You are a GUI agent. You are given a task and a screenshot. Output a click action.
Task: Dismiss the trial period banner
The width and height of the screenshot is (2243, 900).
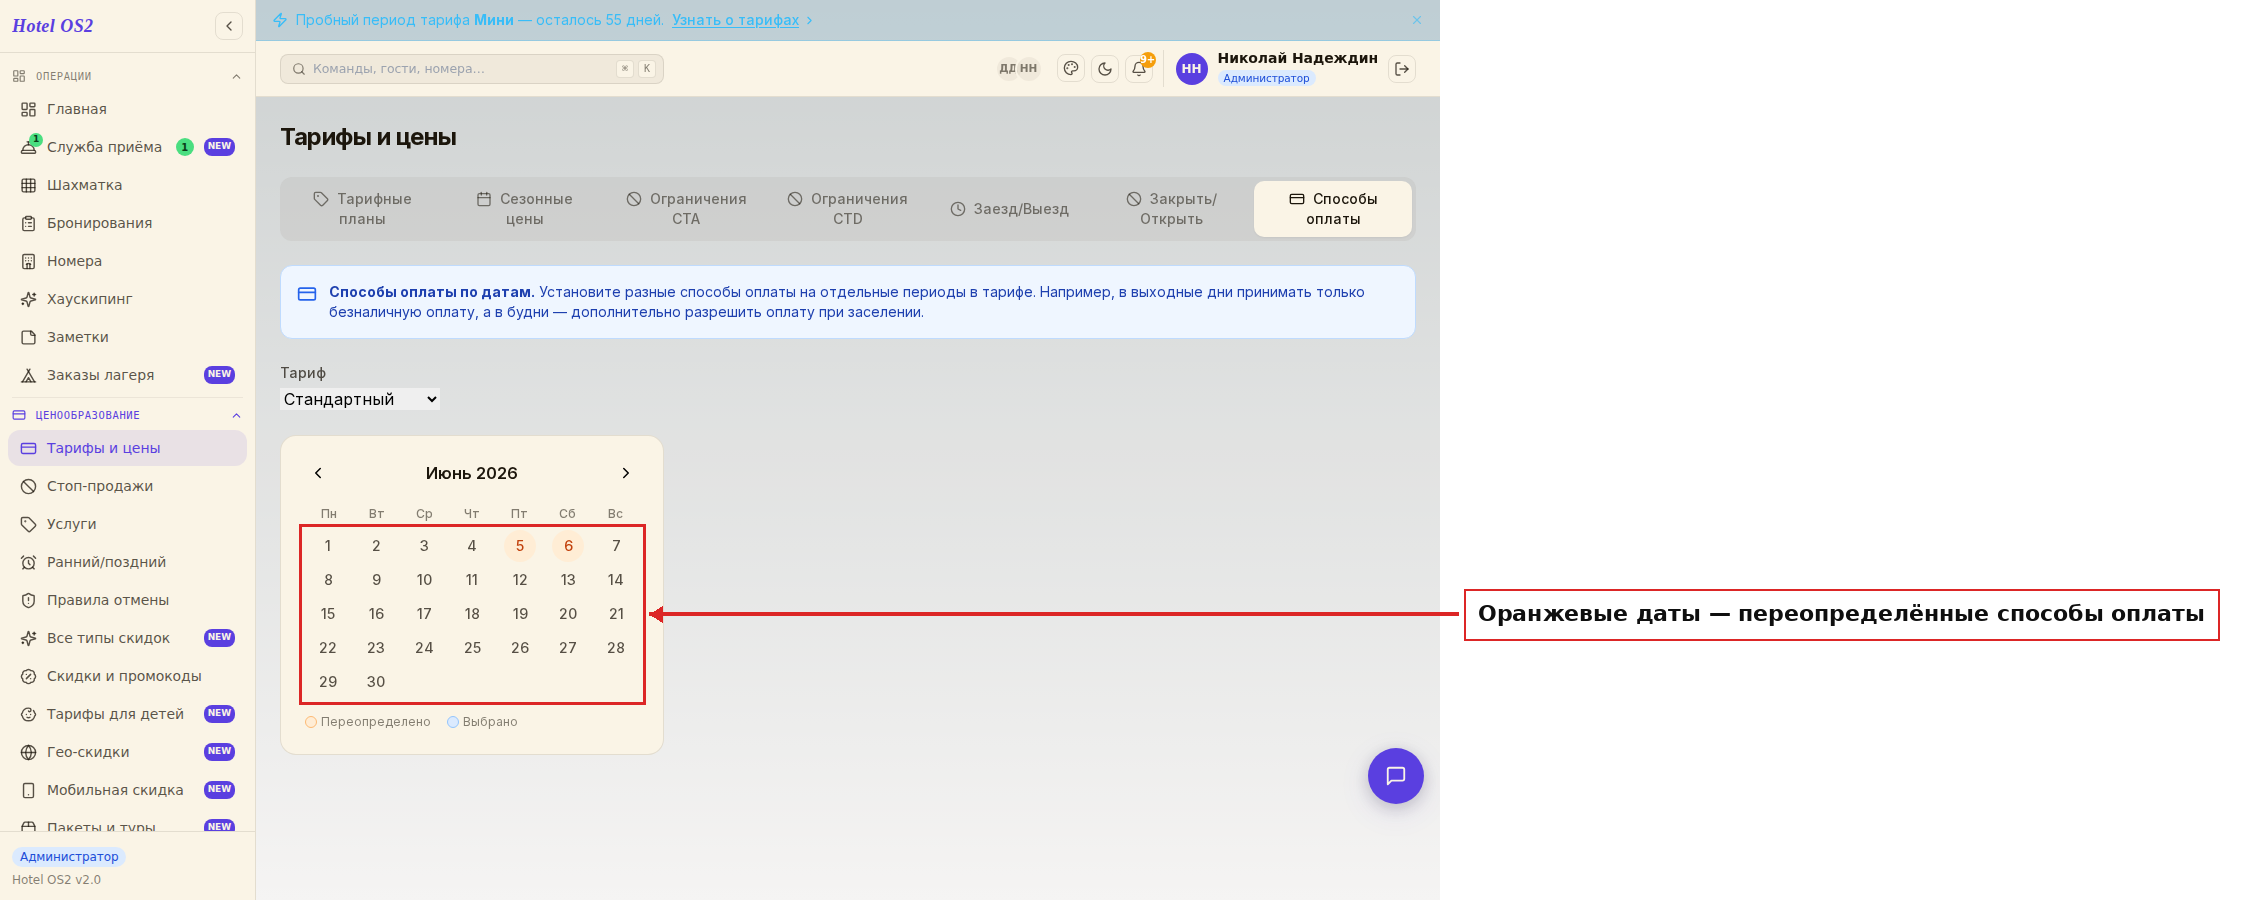[x=1417, y=20]
